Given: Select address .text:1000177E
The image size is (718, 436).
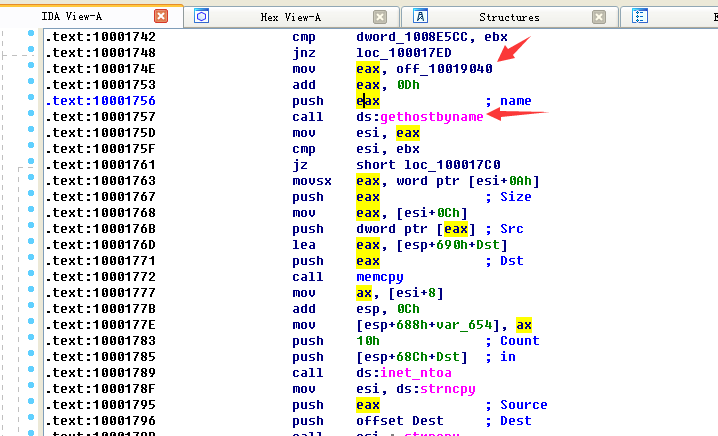Looking at the screenshot, I should point(100,325).
